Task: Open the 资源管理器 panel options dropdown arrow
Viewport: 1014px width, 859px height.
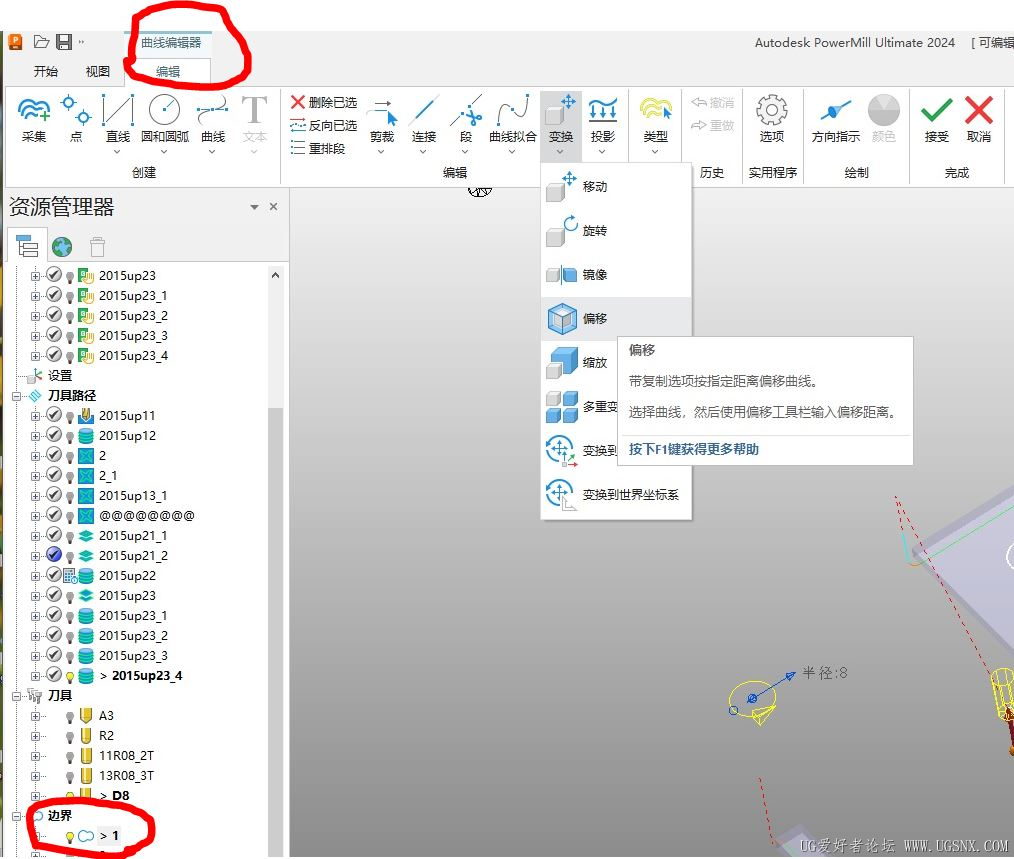Action: pos(254,207)
